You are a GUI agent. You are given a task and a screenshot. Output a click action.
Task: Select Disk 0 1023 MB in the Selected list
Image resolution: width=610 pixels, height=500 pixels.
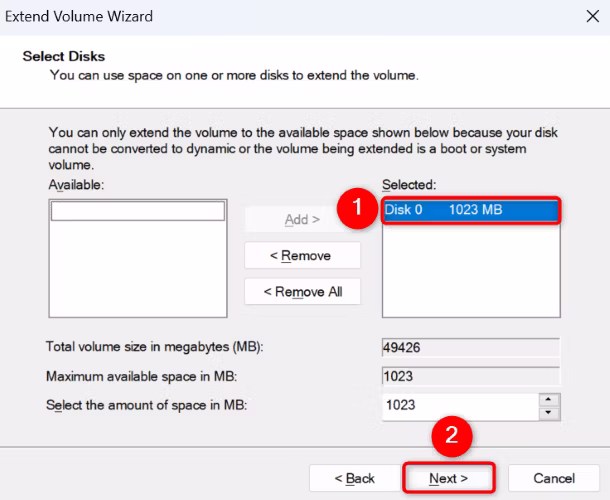tap(471, 210)
